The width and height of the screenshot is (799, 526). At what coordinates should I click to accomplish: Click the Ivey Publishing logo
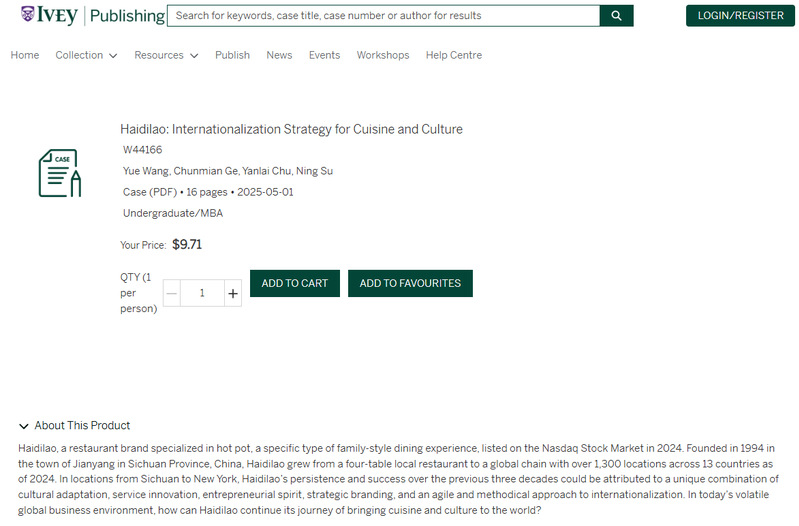pos(92,16)
